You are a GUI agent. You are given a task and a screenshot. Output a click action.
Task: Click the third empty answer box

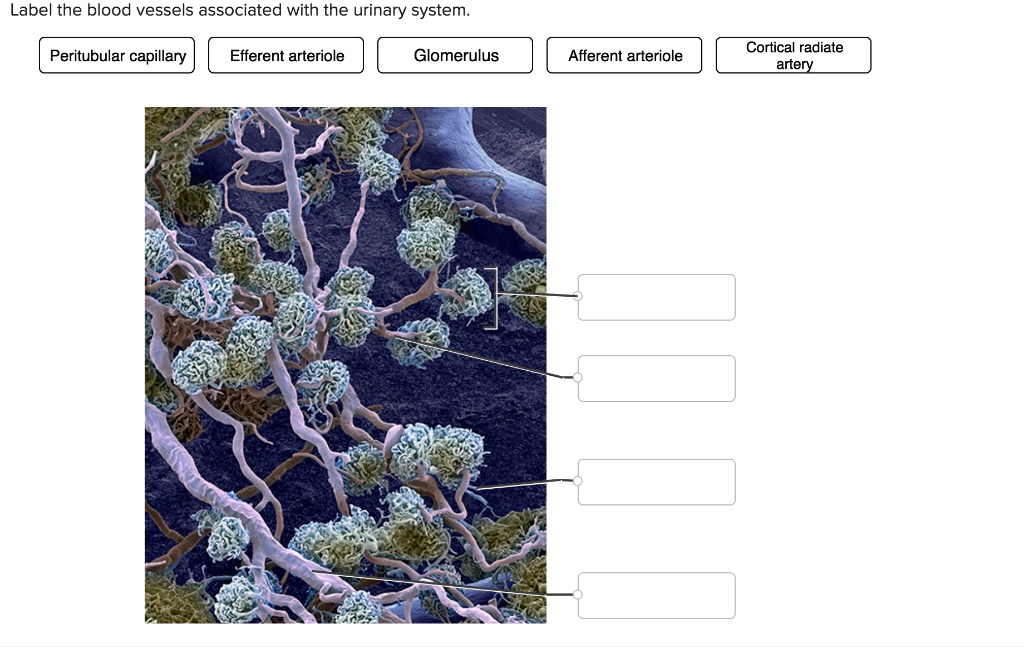tap(656, 481)
